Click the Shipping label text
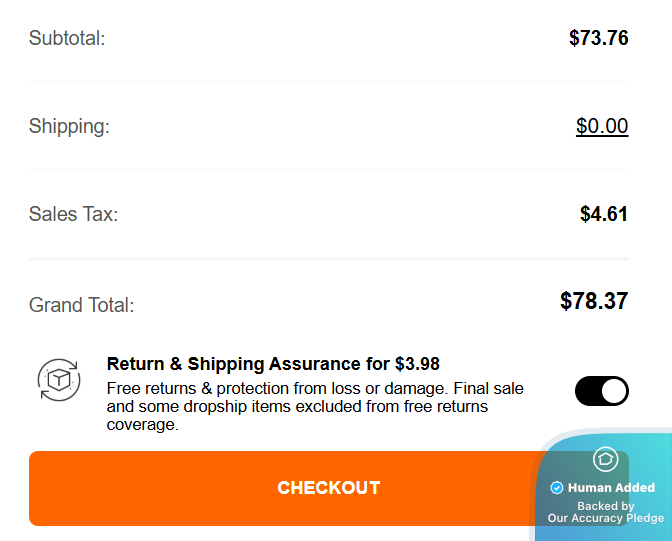This screenshot has width=672, height=541. pos(69,127)
